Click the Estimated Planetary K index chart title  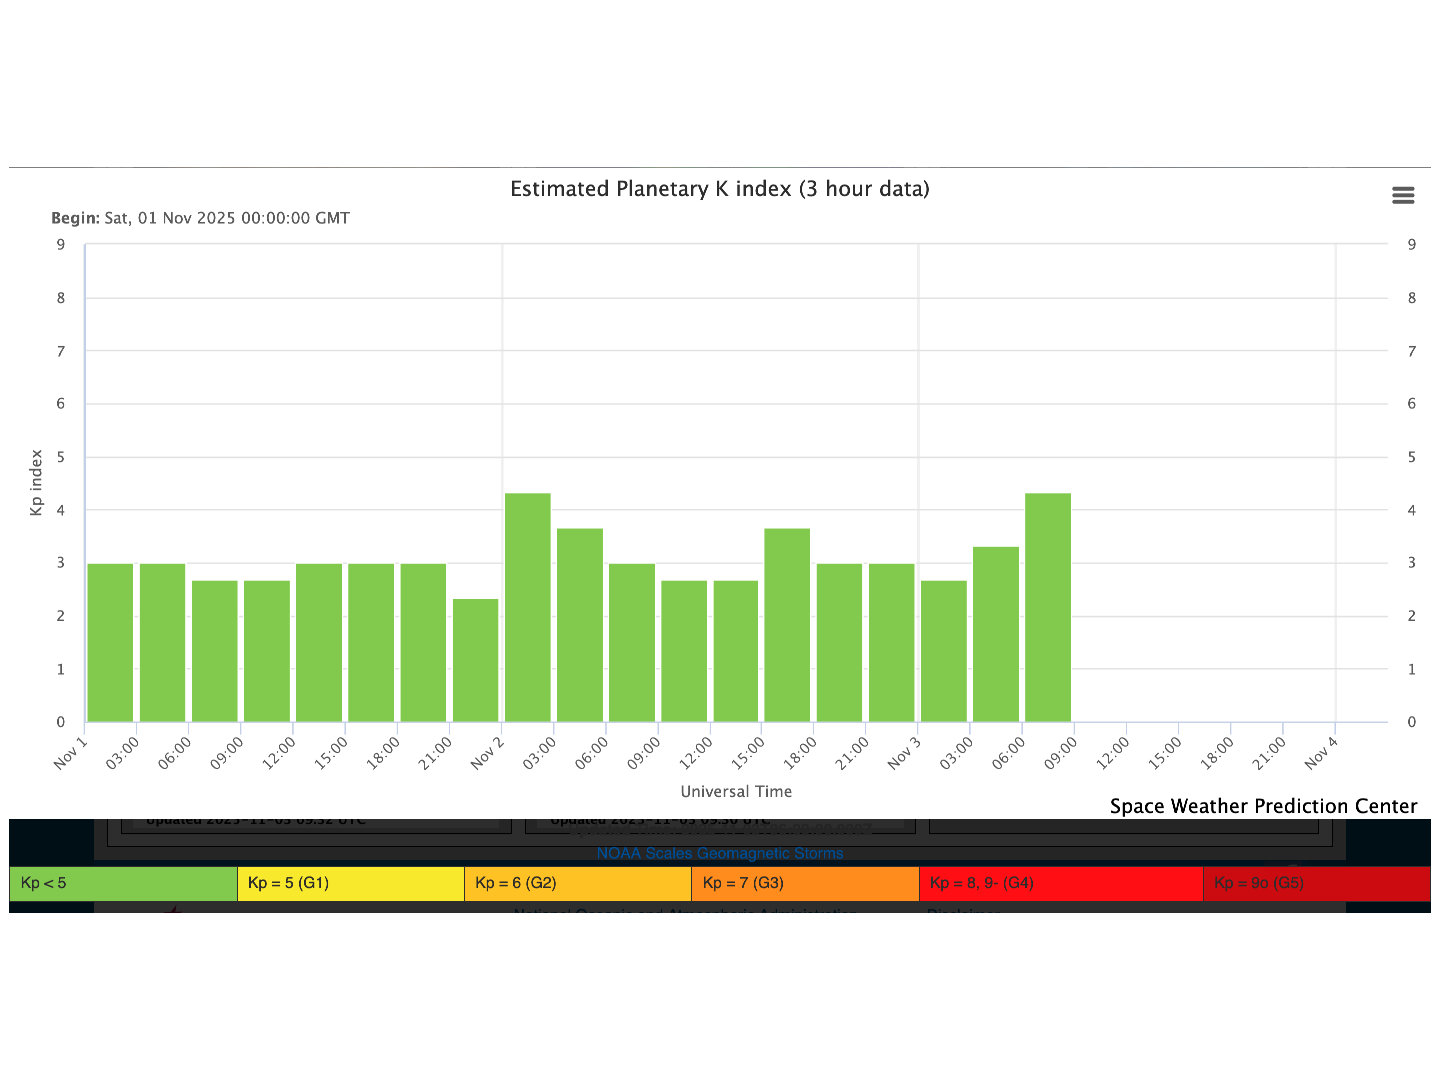pos(719,189)
